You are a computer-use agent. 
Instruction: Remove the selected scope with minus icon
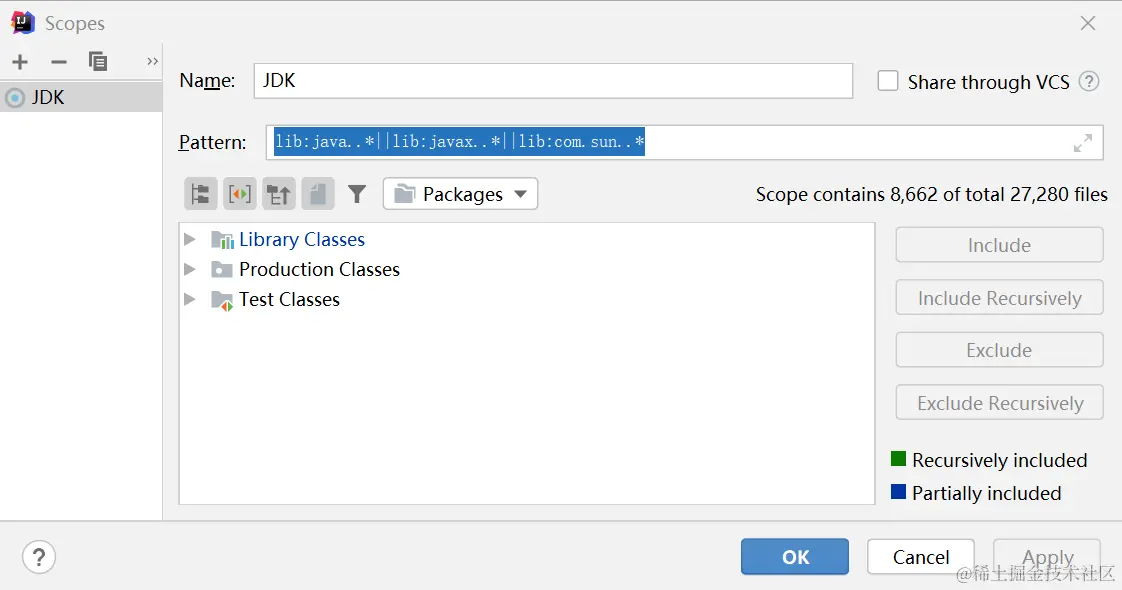tap(59, 62)
